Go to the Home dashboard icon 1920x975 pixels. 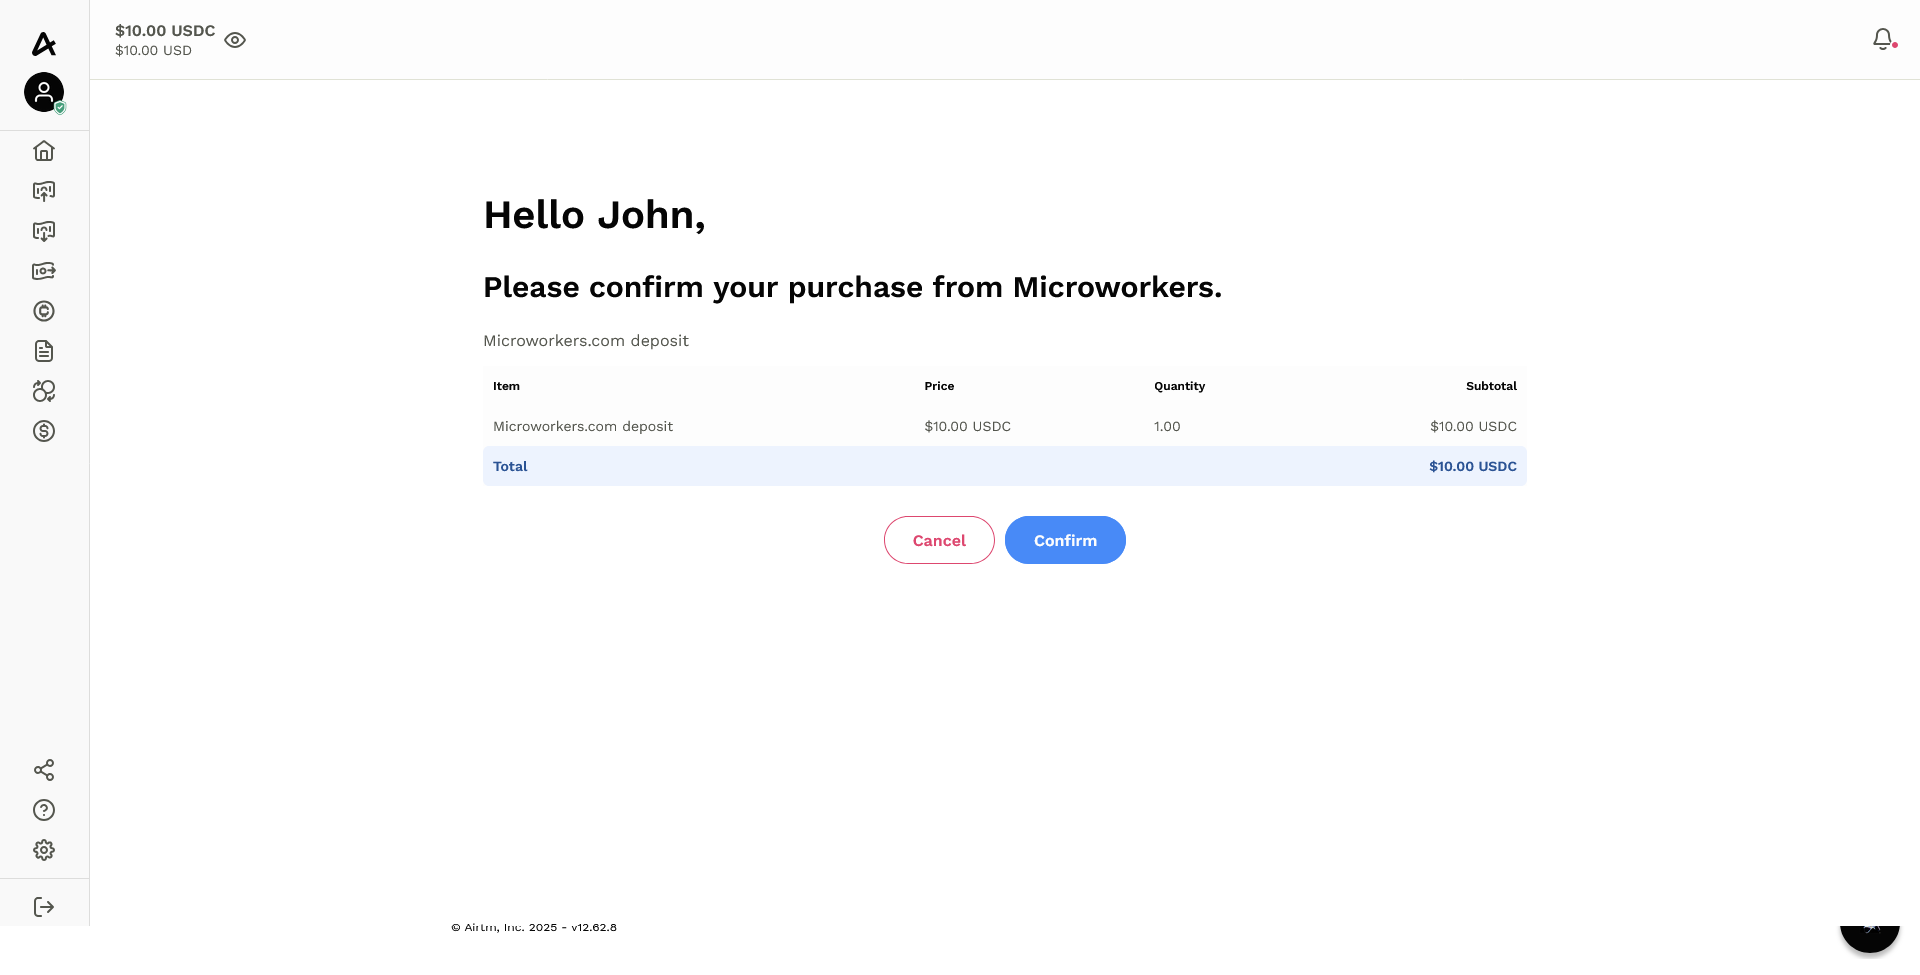tap(44, 151)
